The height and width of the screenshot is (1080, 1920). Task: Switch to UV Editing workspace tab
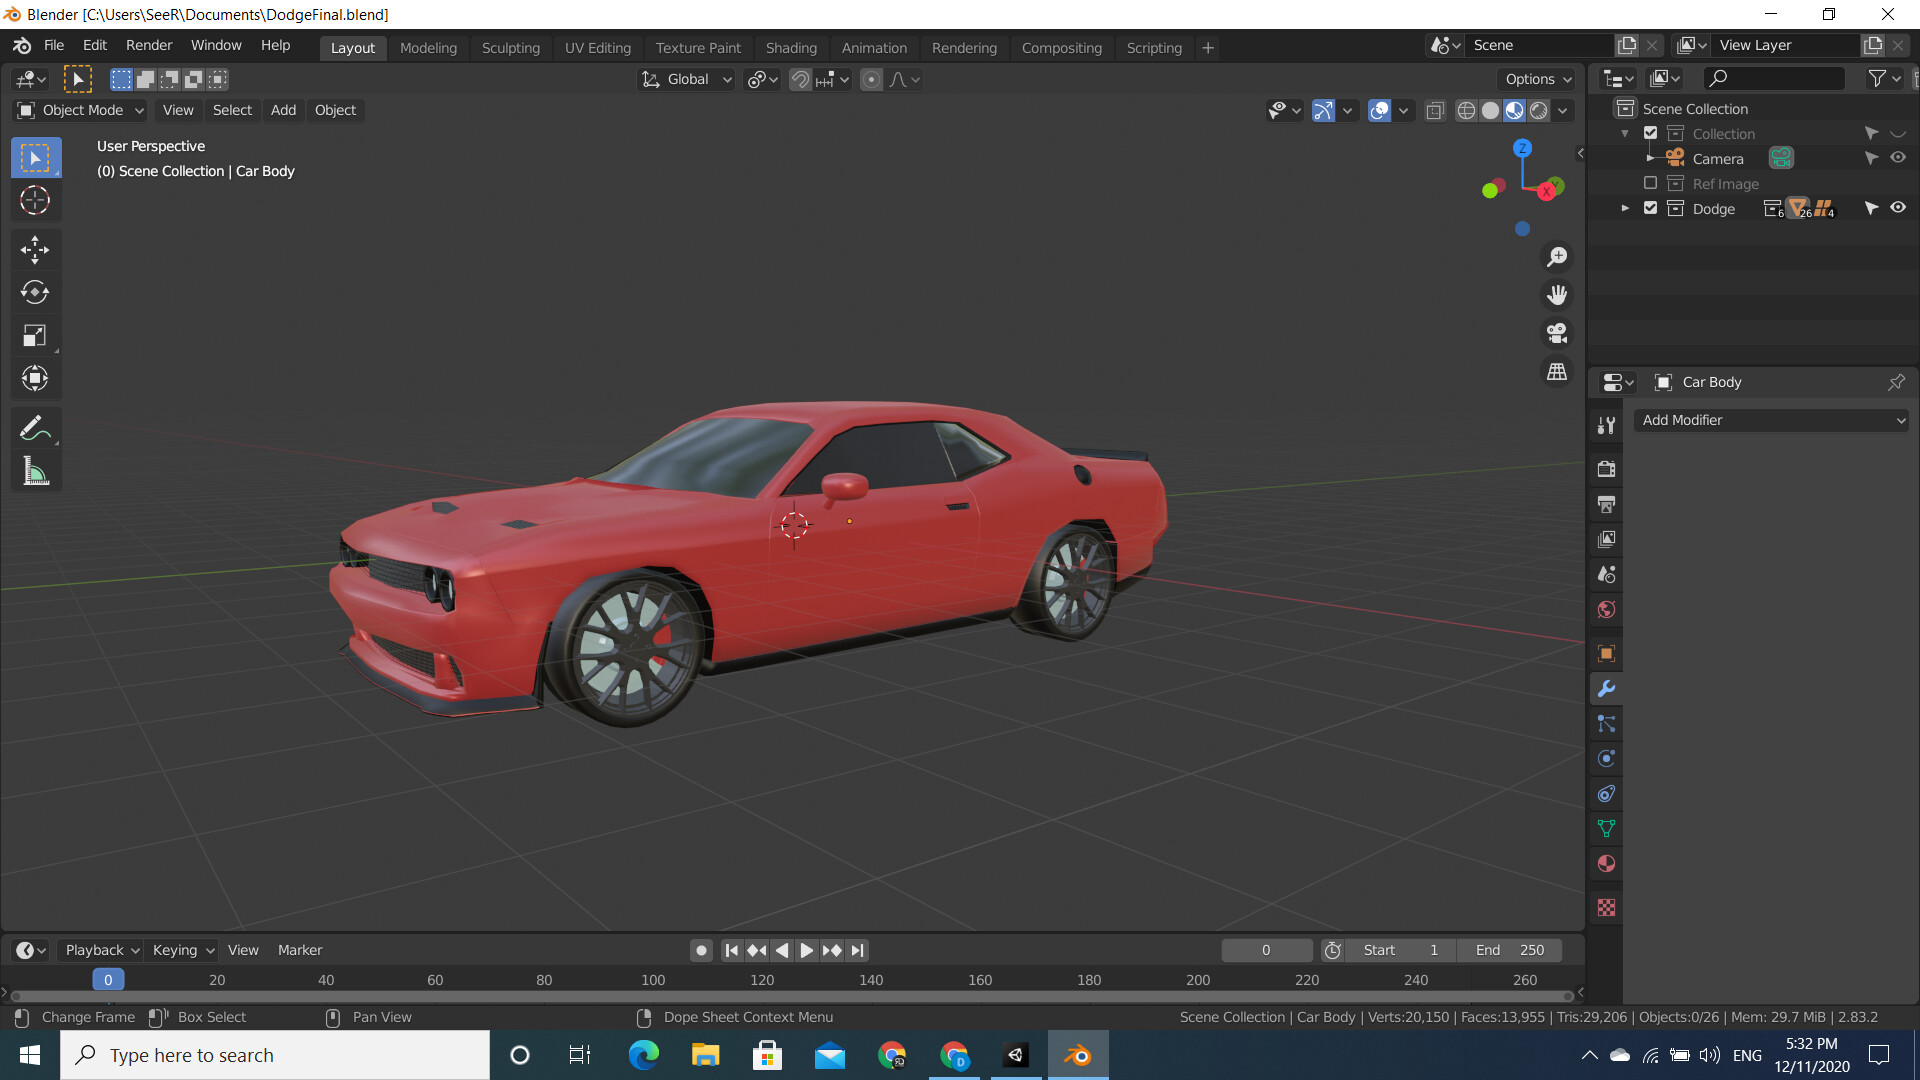click(x=598, y=47)
